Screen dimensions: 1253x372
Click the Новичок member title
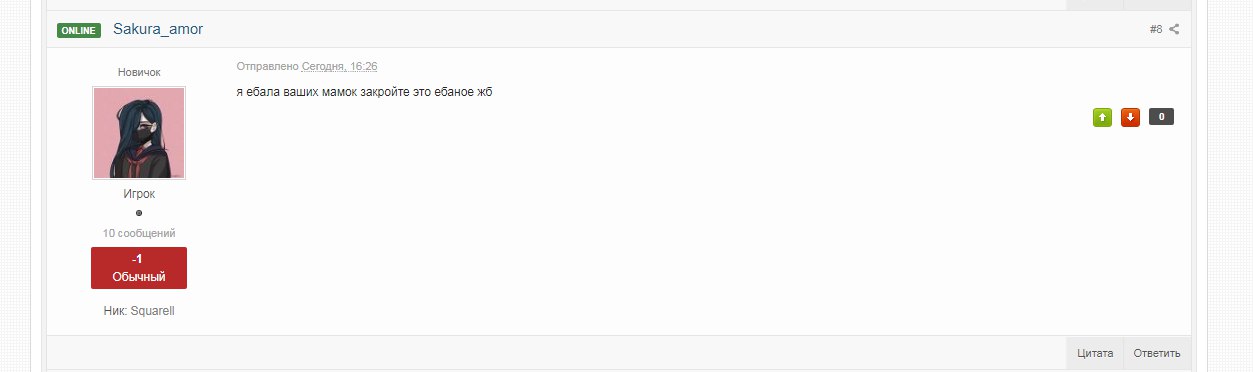pyautogui.click(x=139, y=72)
